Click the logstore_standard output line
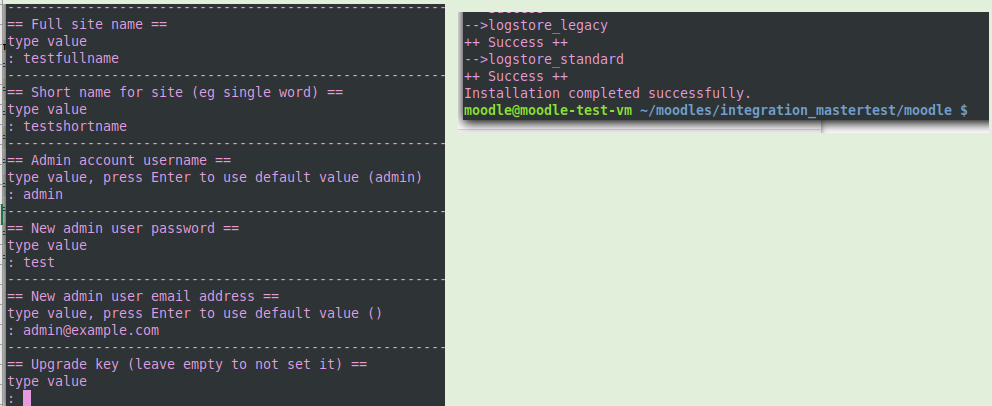This screenshot has width=992, height=406. (544, 59)
